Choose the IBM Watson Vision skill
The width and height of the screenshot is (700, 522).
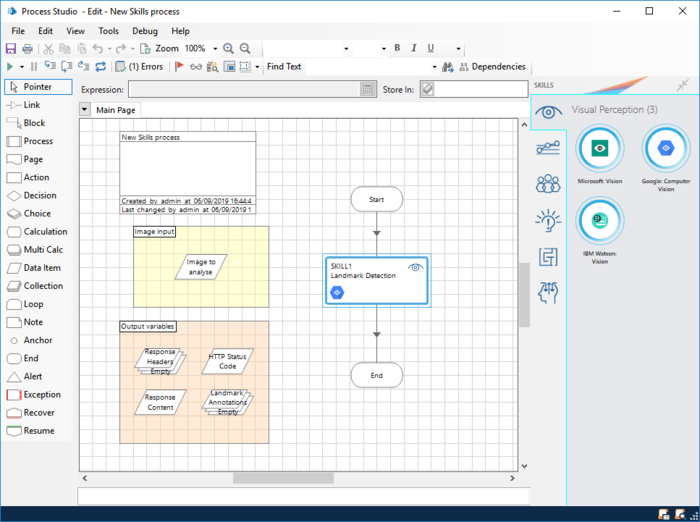coord(599,221)
